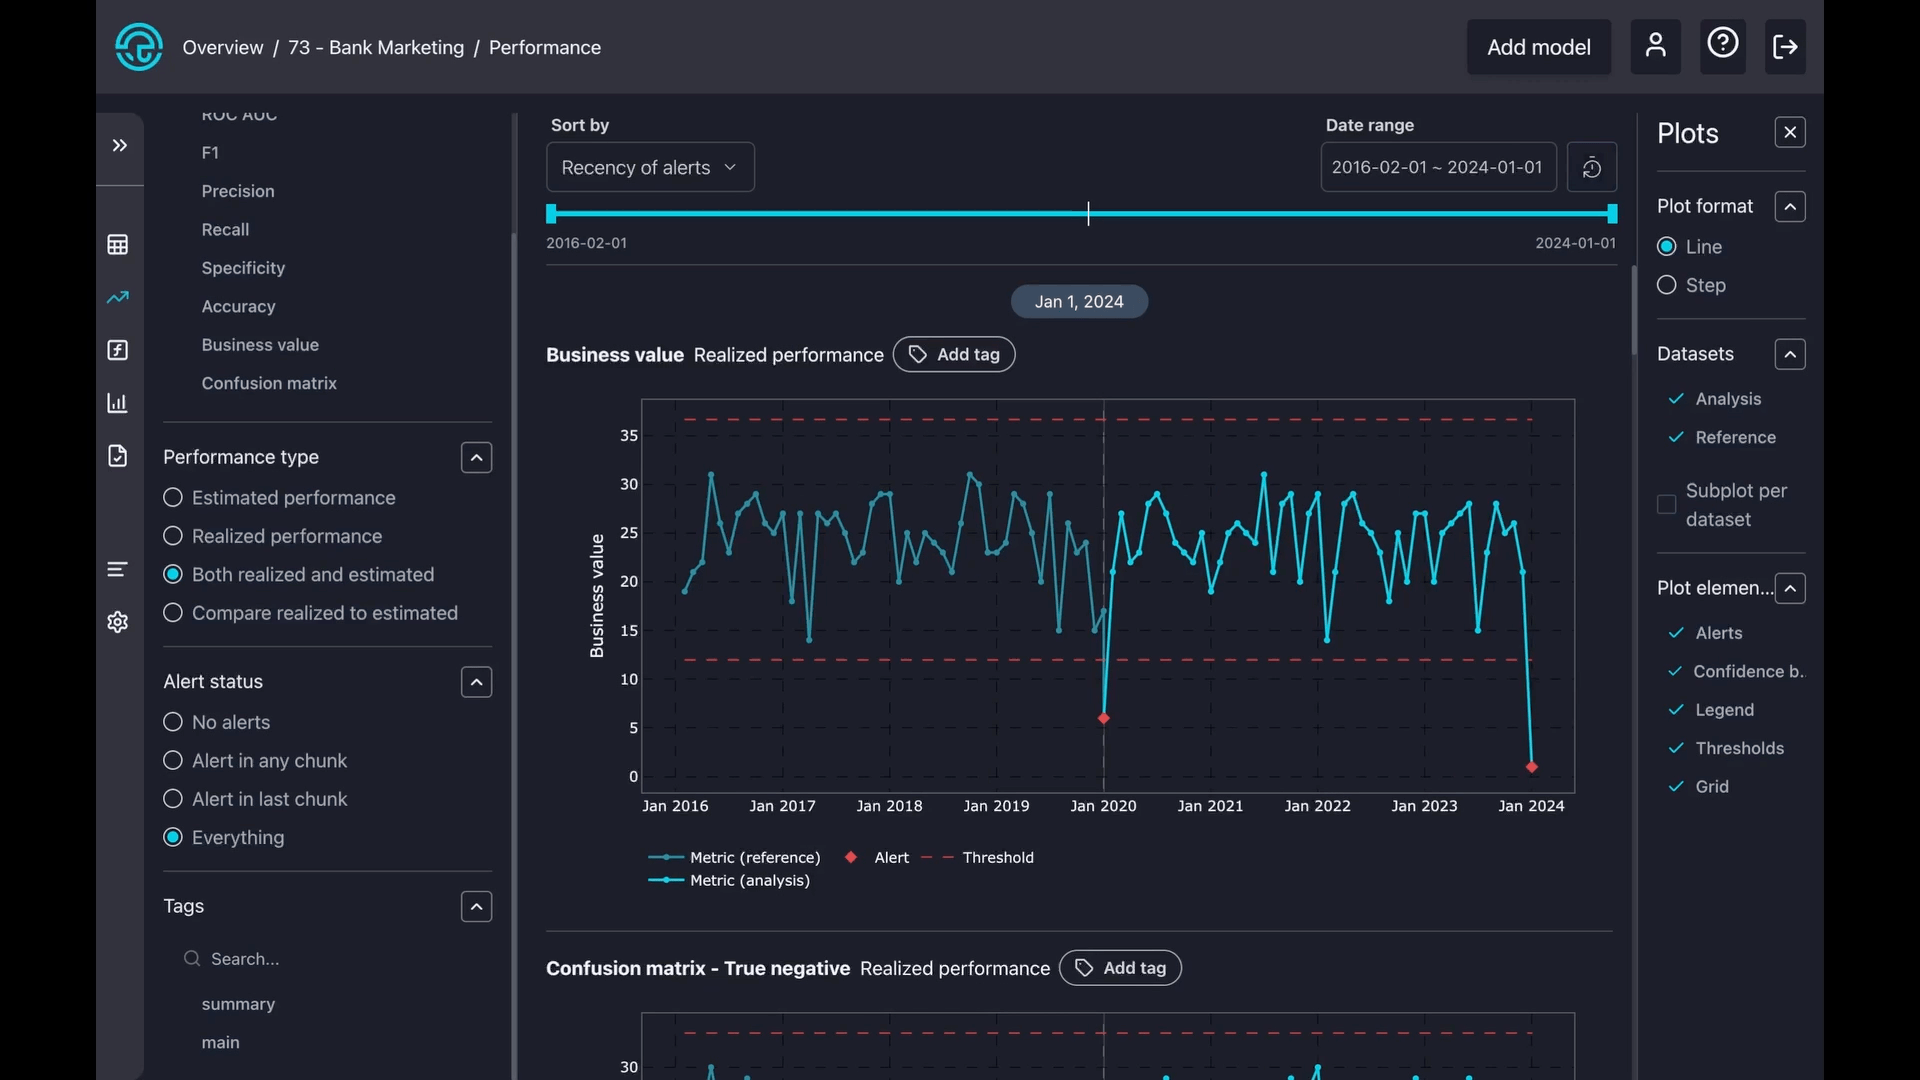The image size is (1920, 1080).
Task: Click the logout icon
Action: click(1785, 47)
